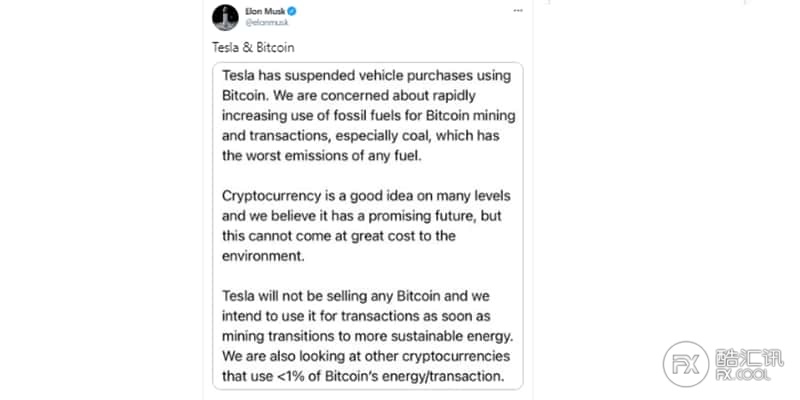Click line mining transitions to more sustainable energy
The image size is (800, 400).
coord(367,336)
